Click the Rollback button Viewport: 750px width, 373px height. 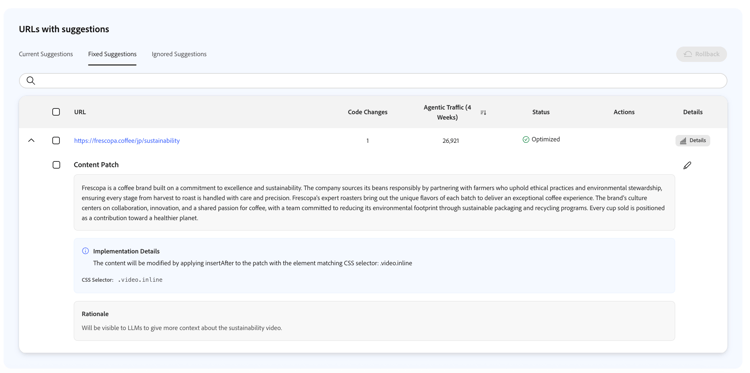(x=701, y=54)
